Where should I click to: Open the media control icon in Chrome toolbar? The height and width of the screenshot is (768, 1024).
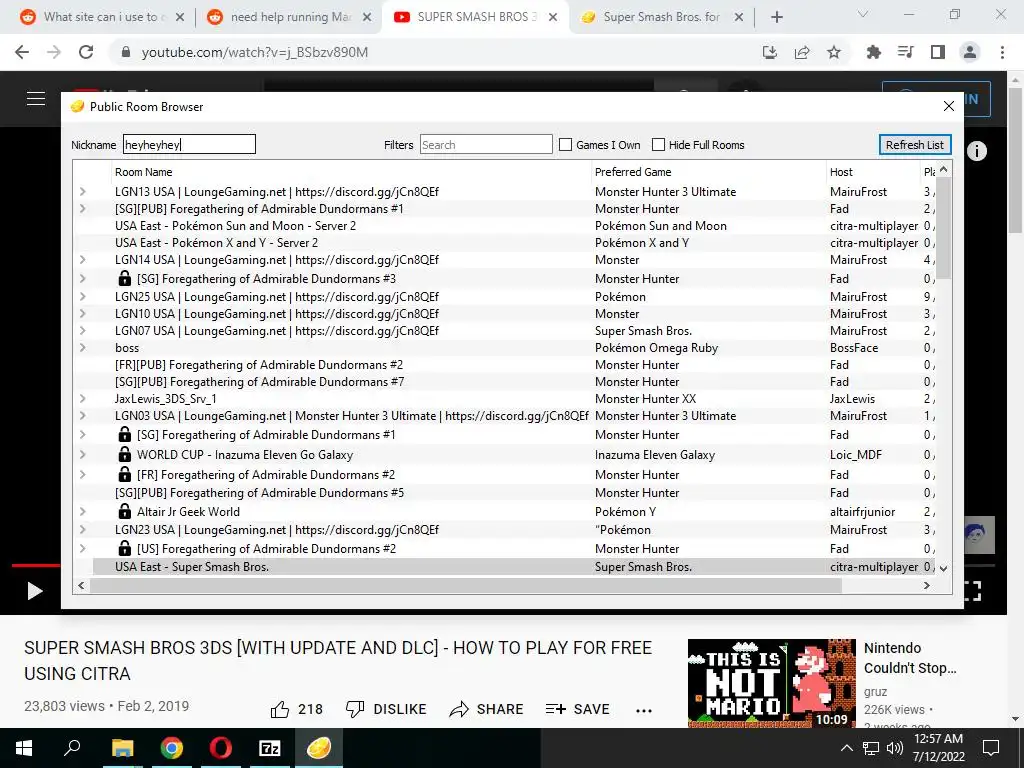pyautogui.click(x=905, y=52)
